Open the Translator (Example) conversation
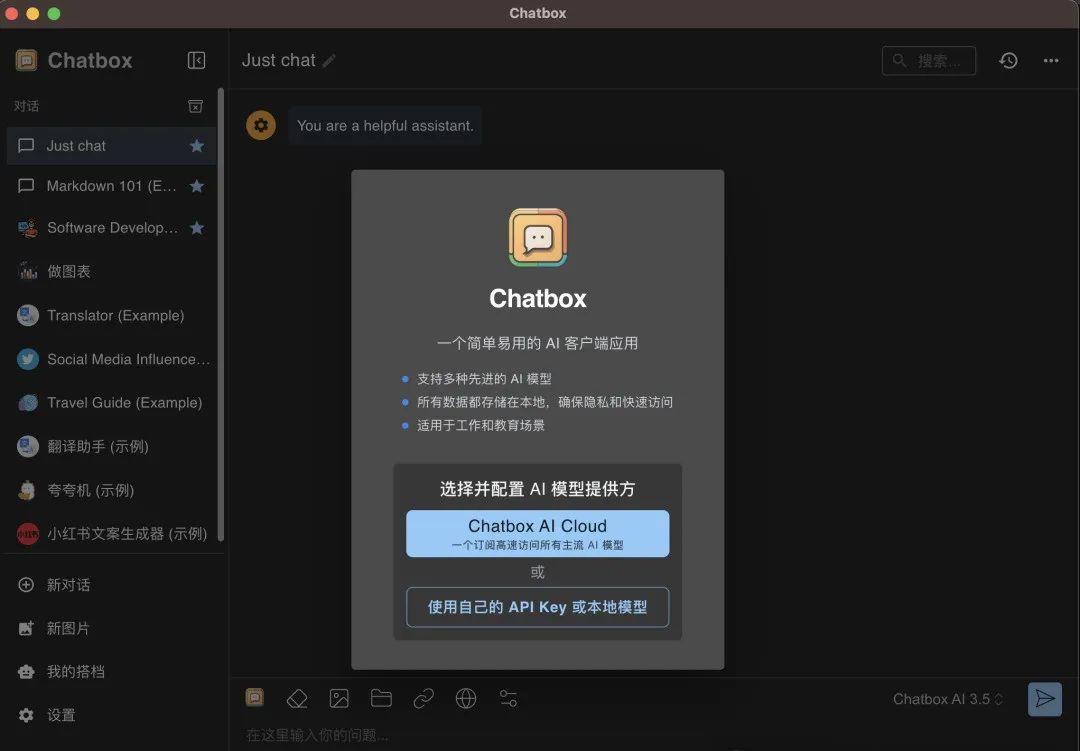Image resolution: width=1080 pixels, height=751 pixels. pos(112,316)
